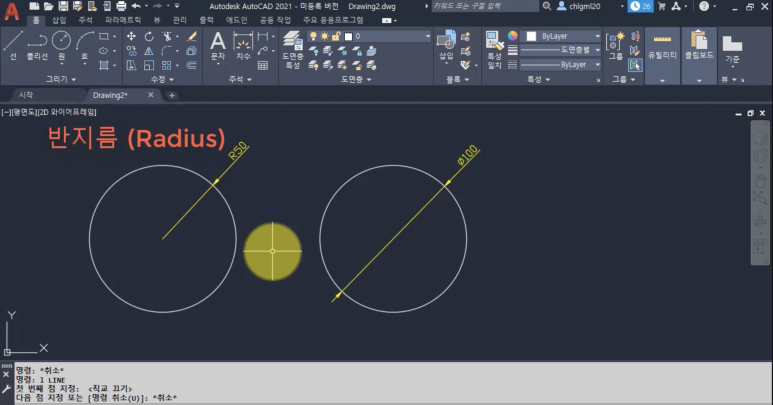Expand the 특성 panel title
The image size is (773, 405).
(x=538, y=79)
